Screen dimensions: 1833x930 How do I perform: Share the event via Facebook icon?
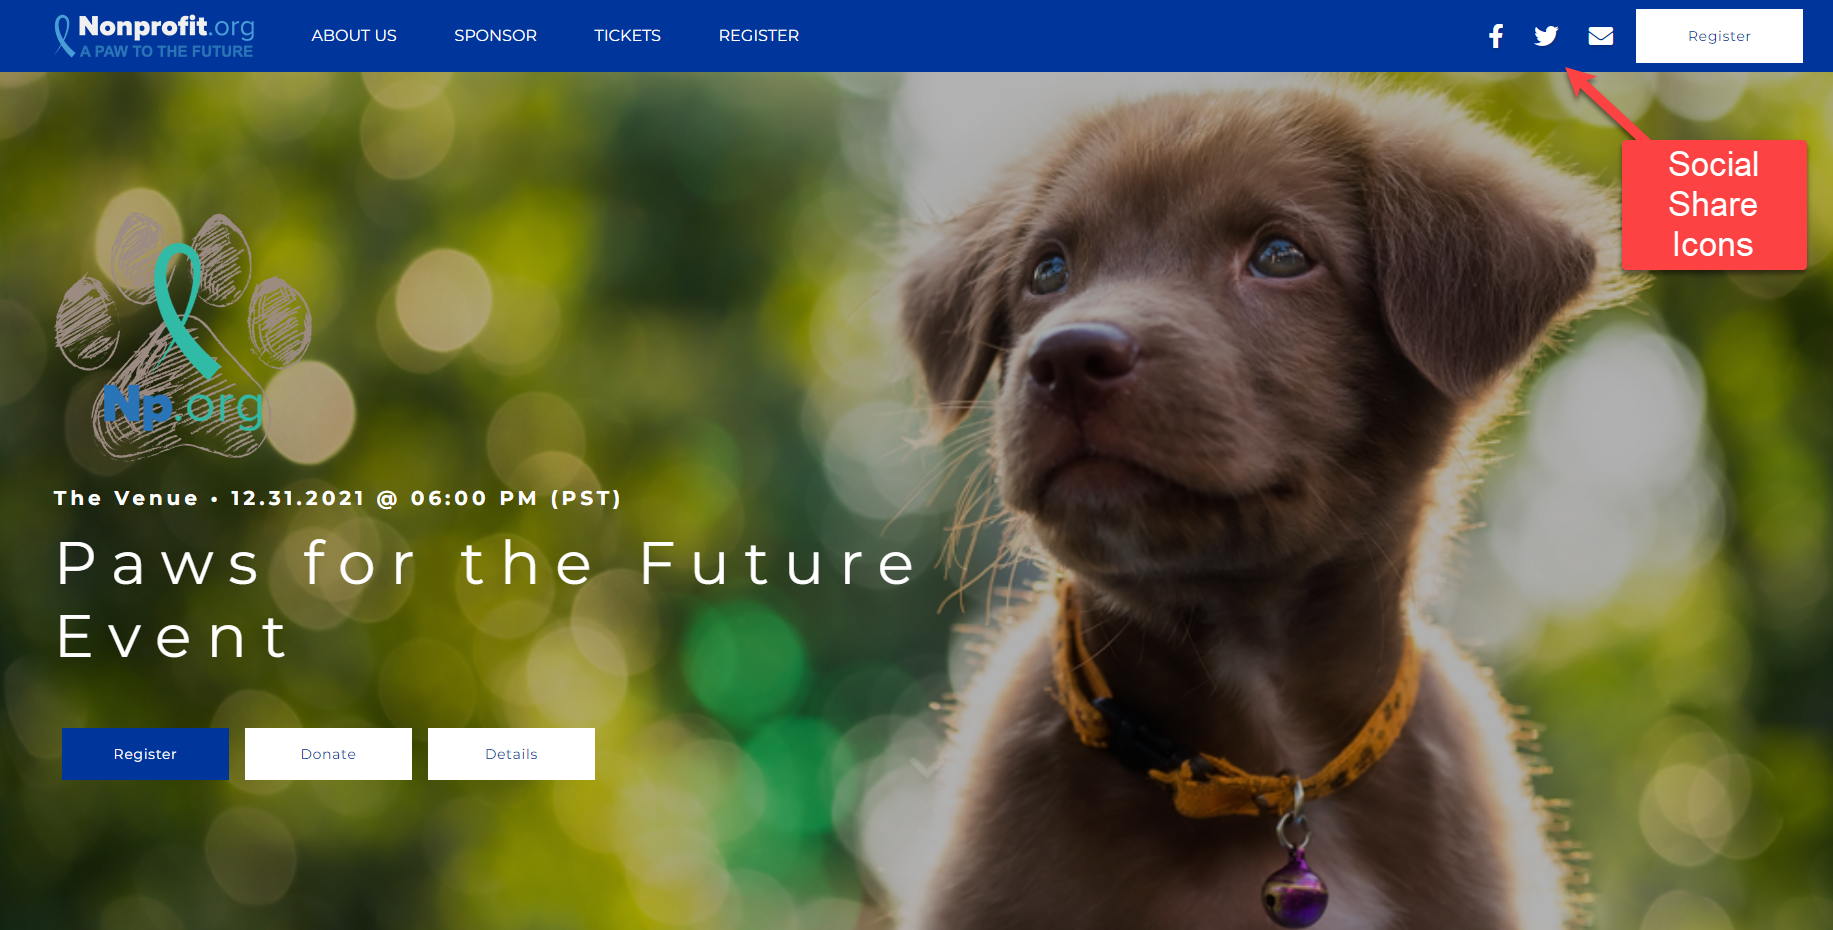pos(1495,36)
